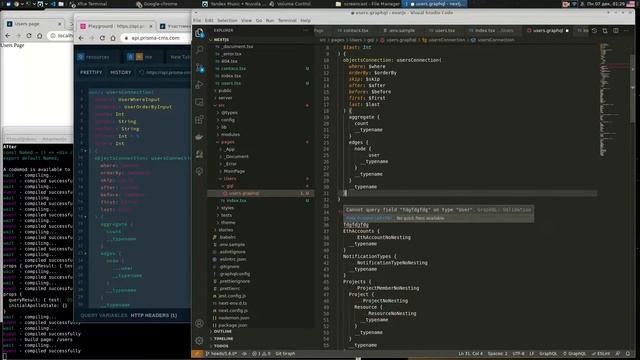Open 404.tsx in the Explorer tree

[x=261, y=61]
